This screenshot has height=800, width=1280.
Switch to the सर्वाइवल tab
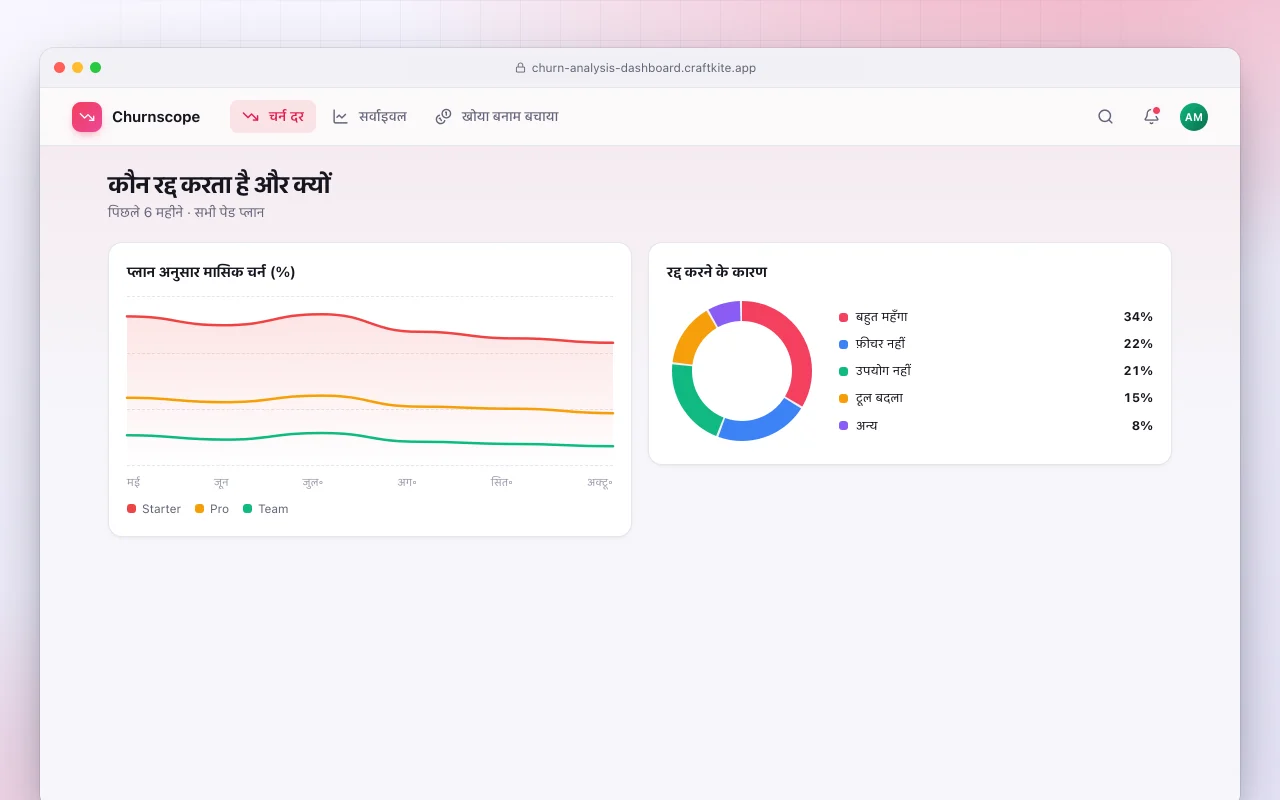point(370,117)
